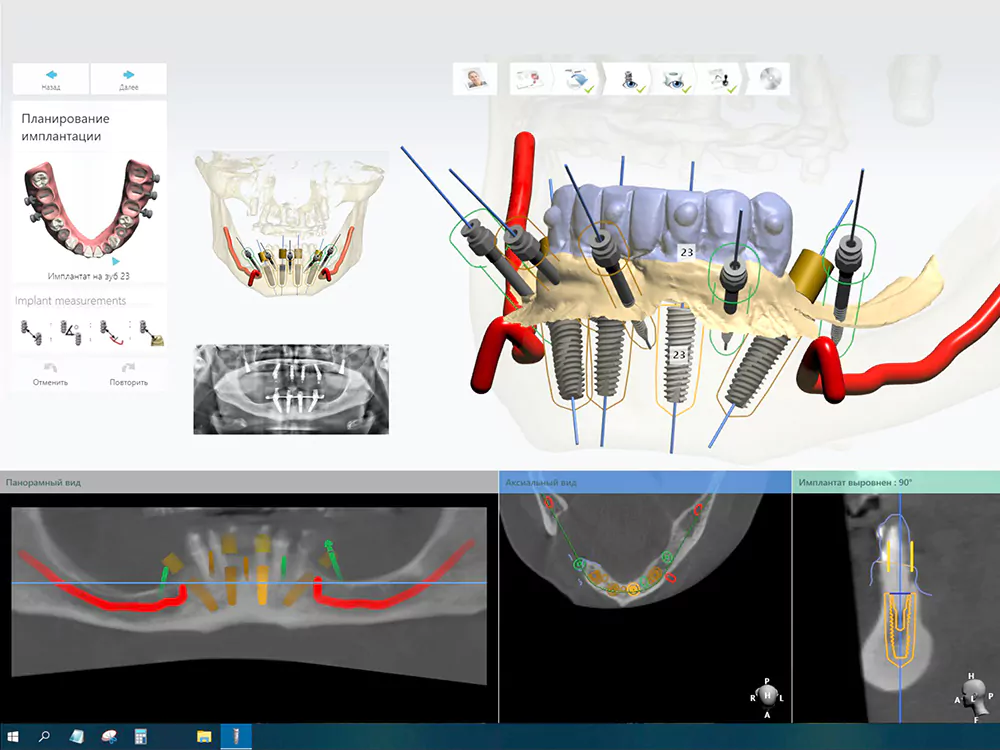Undo with the Отменить button
The image size is (1000, 750).
pyautogui.click(x=50, y=374)
